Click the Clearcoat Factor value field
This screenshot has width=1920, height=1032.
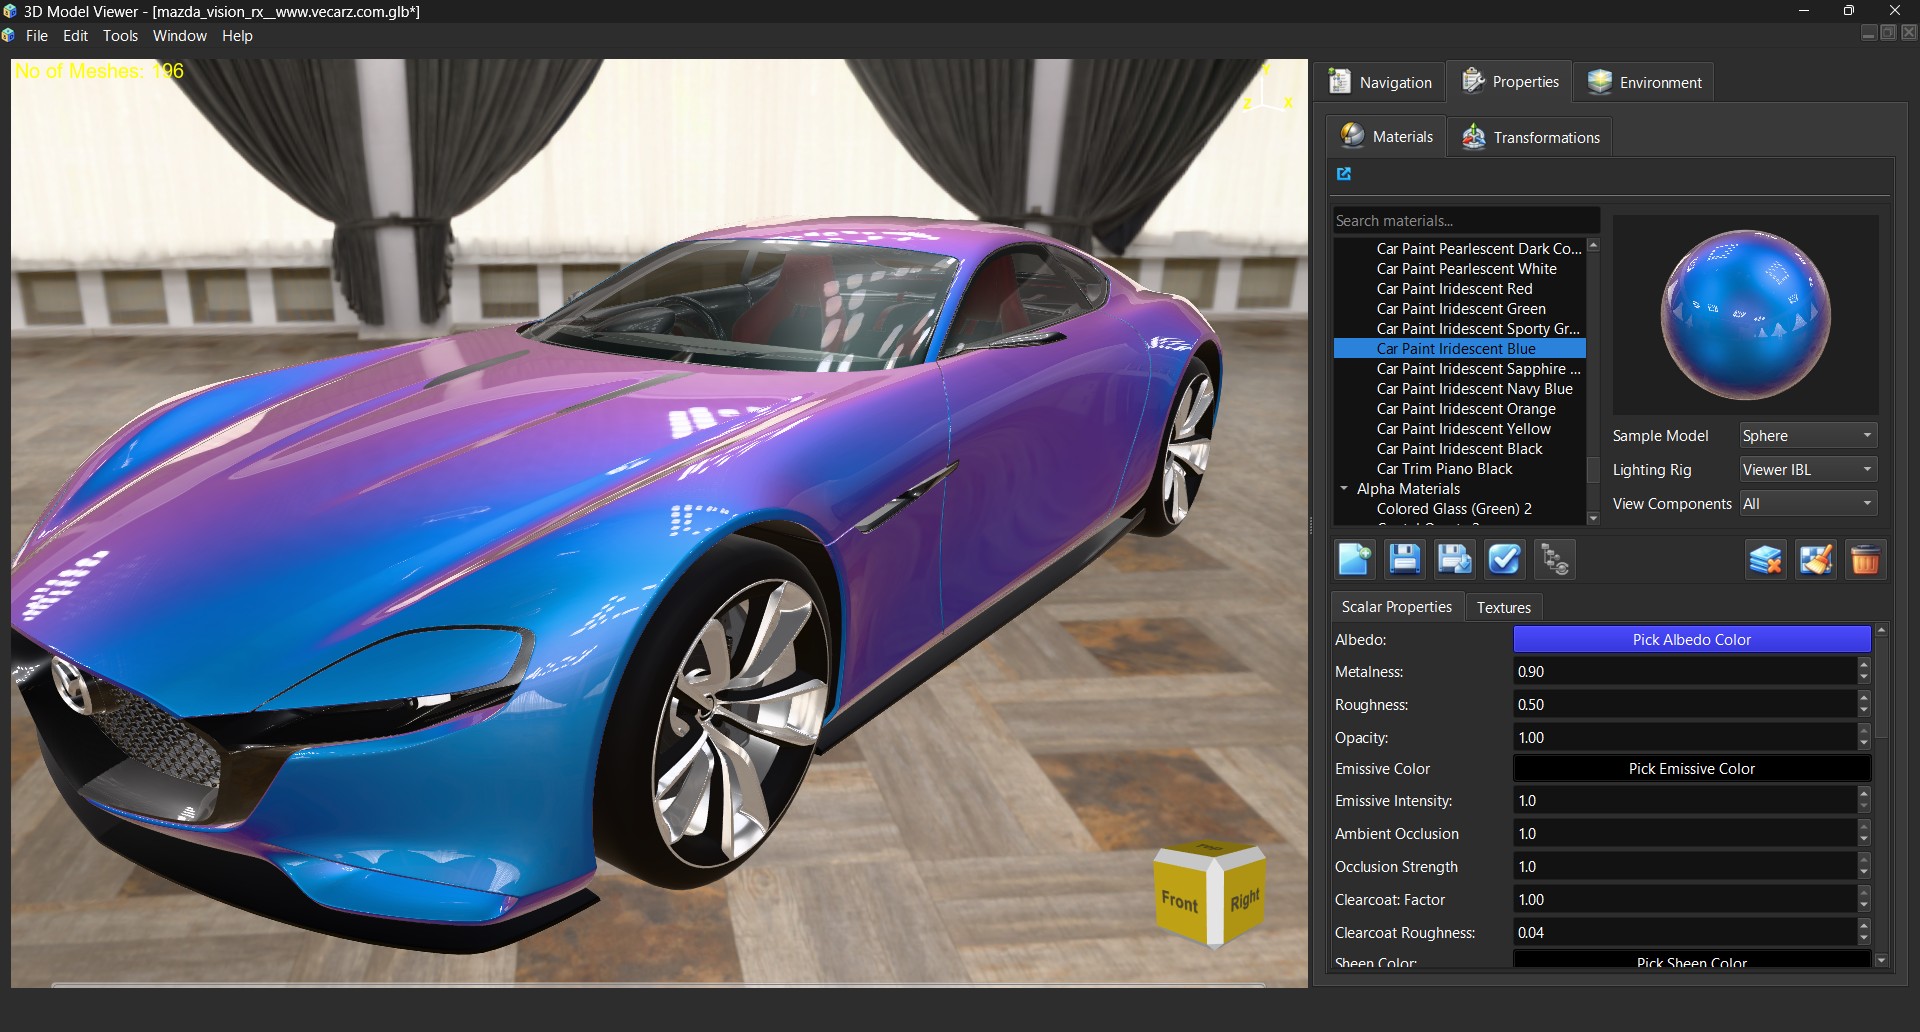[1684, 900]
